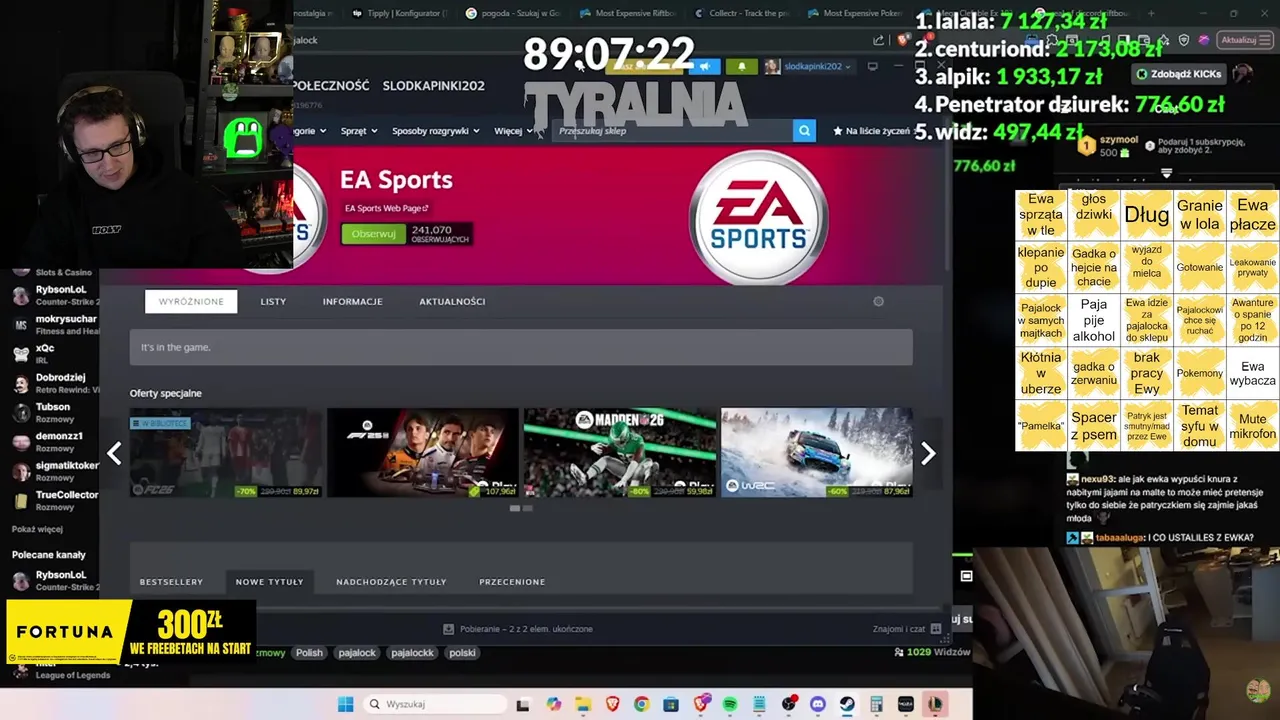This screenshot has height=720, width=1280.
Task: Expand the Sprzęt store menu
Action: point(359,131)
